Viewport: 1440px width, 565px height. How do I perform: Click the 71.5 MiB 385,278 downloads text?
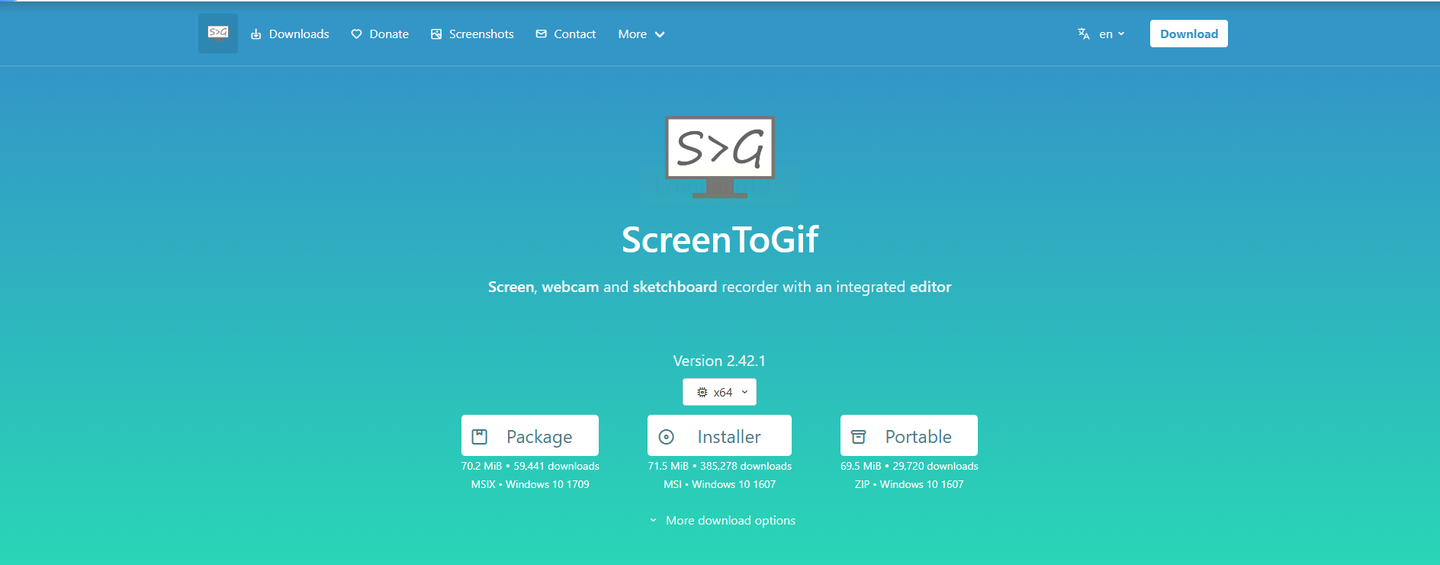(720, 466)
